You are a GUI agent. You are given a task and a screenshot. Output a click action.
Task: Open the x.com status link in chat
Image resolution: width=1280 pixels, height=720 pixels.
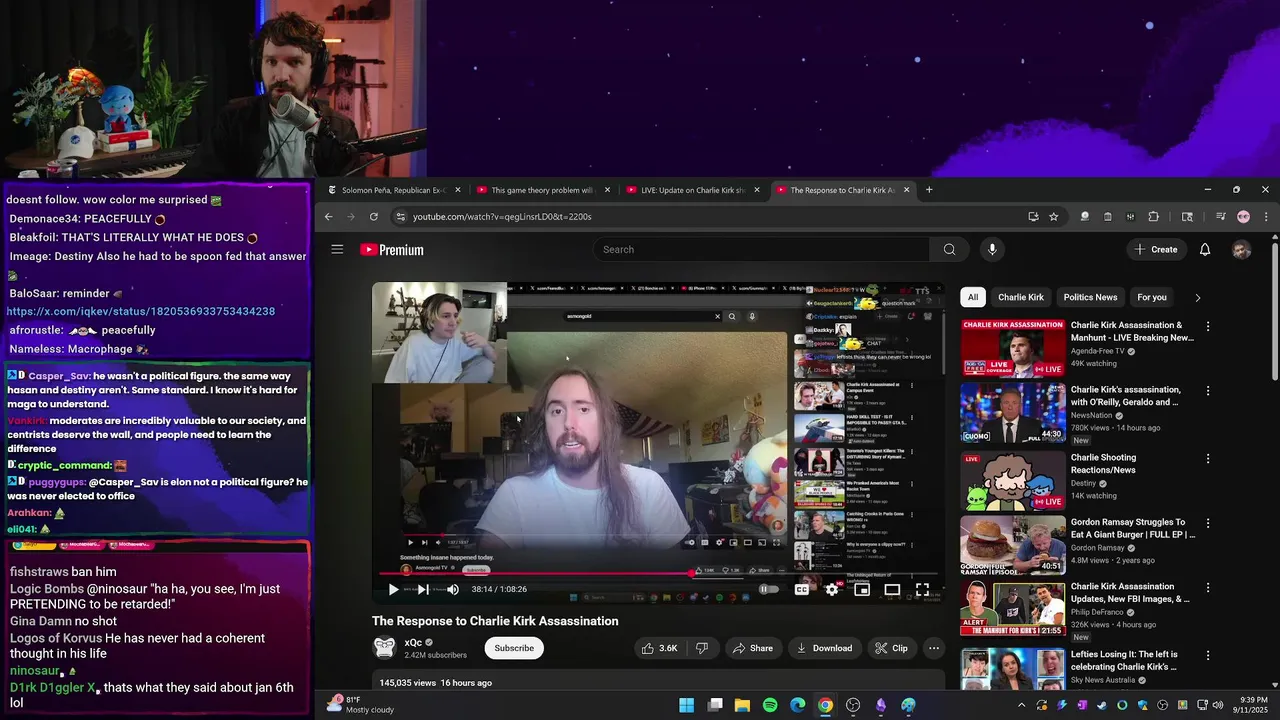pyautogui.click(x=141, y=311)
